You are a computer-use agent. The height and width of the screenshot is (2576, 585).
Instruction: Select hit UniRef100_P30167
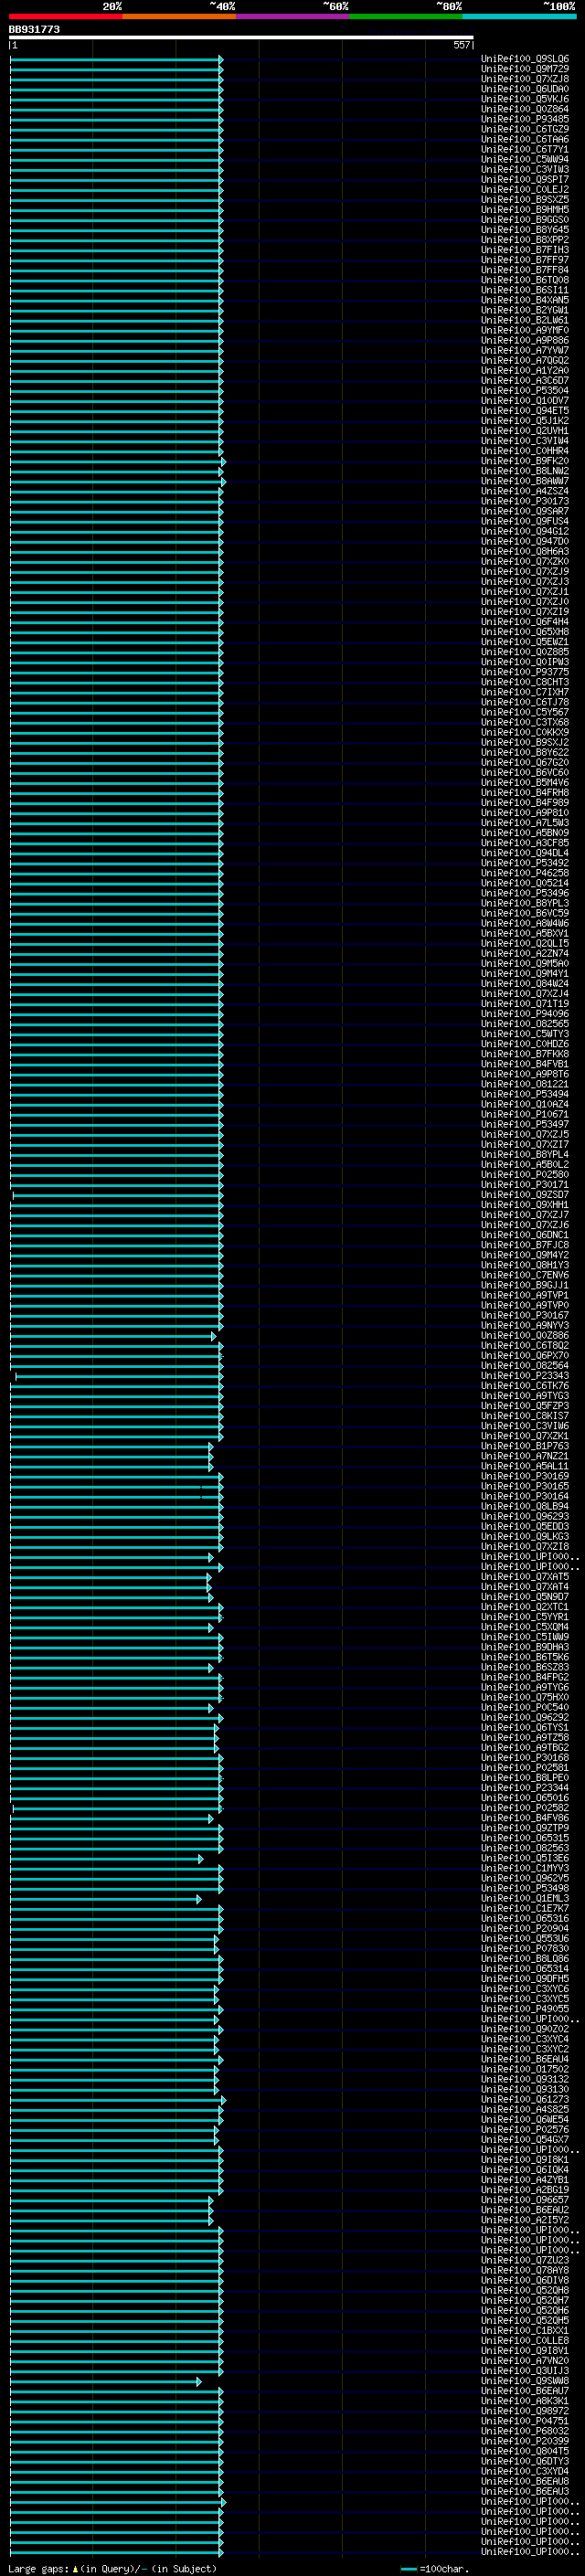(x=525, y=1315)
